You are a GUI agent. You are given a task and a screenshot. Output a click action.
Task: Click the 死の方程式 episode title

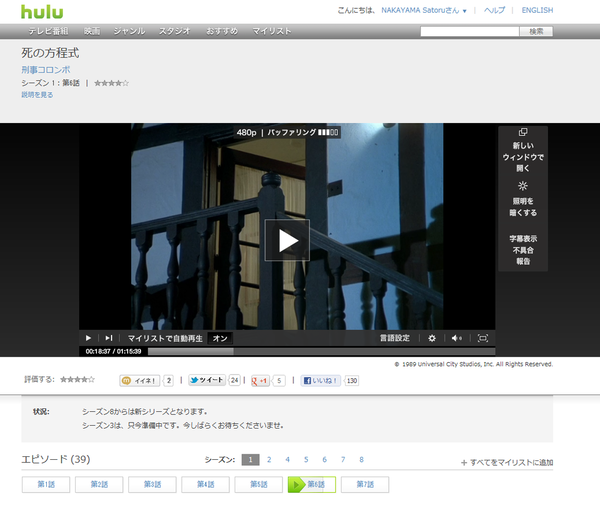[50, 53]
